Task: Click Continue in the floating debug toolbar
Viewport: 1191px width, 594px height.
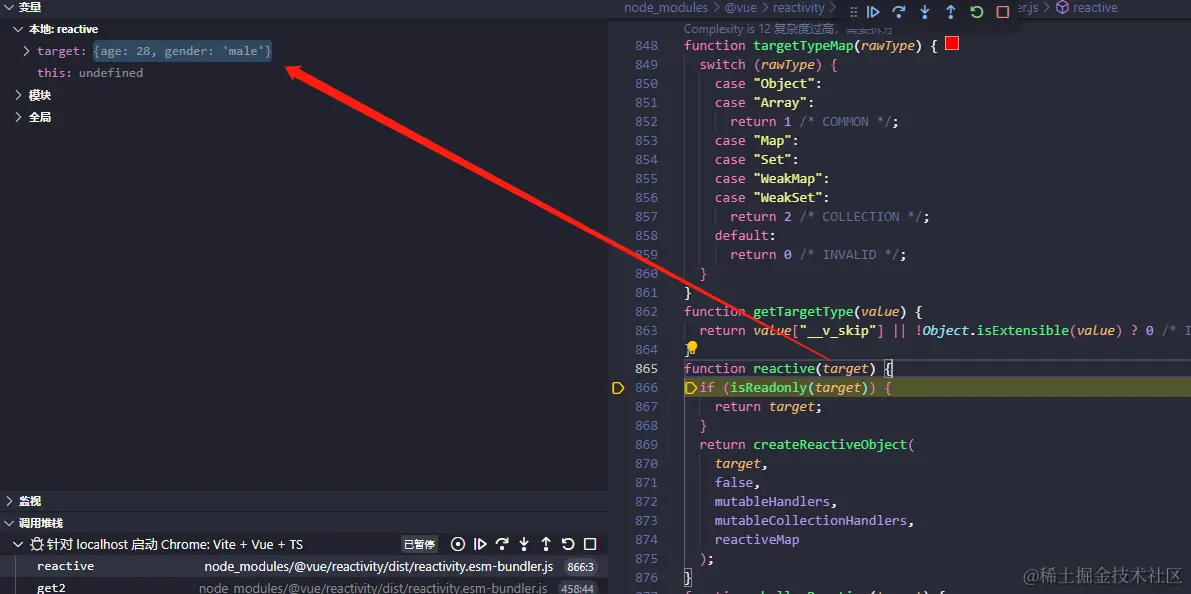Action: point(874,11)
